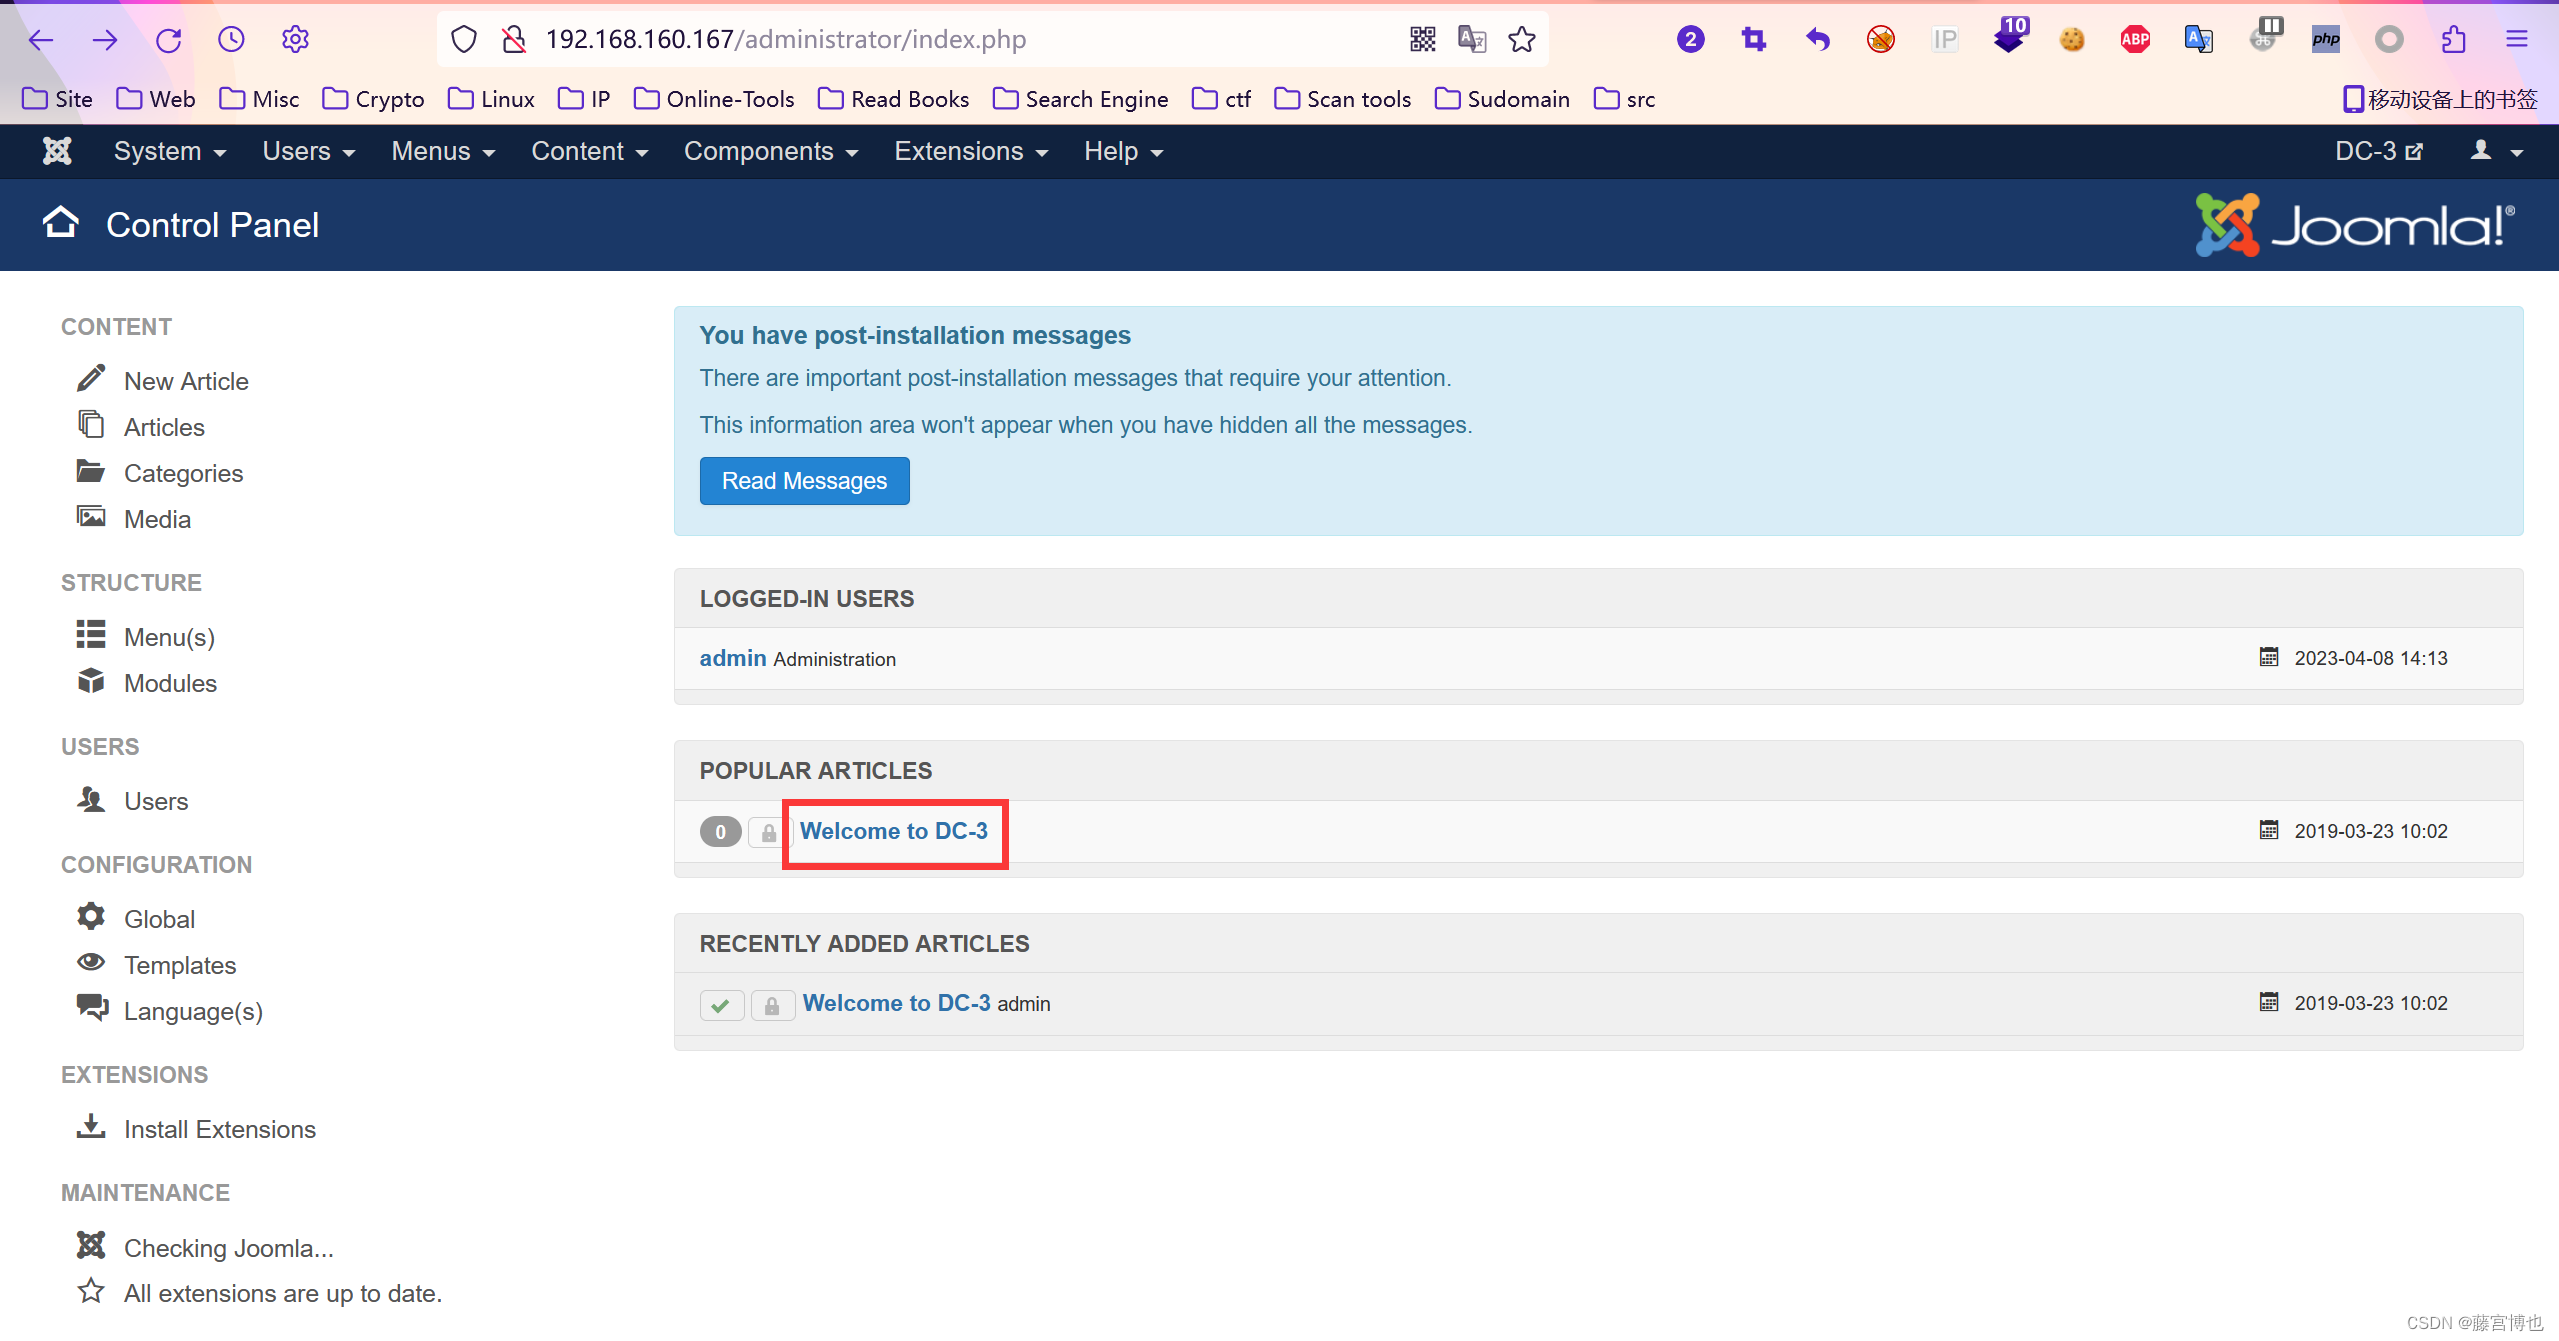Click the New Article pencil icon
Viewport: 2559px width, 1341px height.
pyautogui.click(x=91, y=379)
